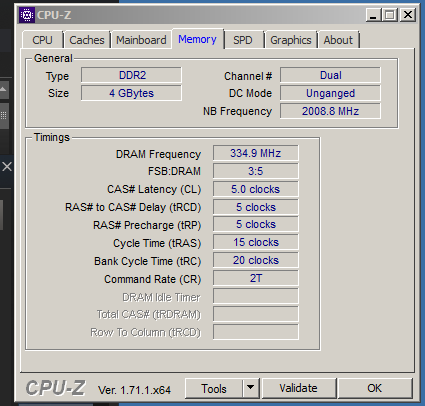Open the Graphics tab
425x406 pixels.
[x=291, y=40]
